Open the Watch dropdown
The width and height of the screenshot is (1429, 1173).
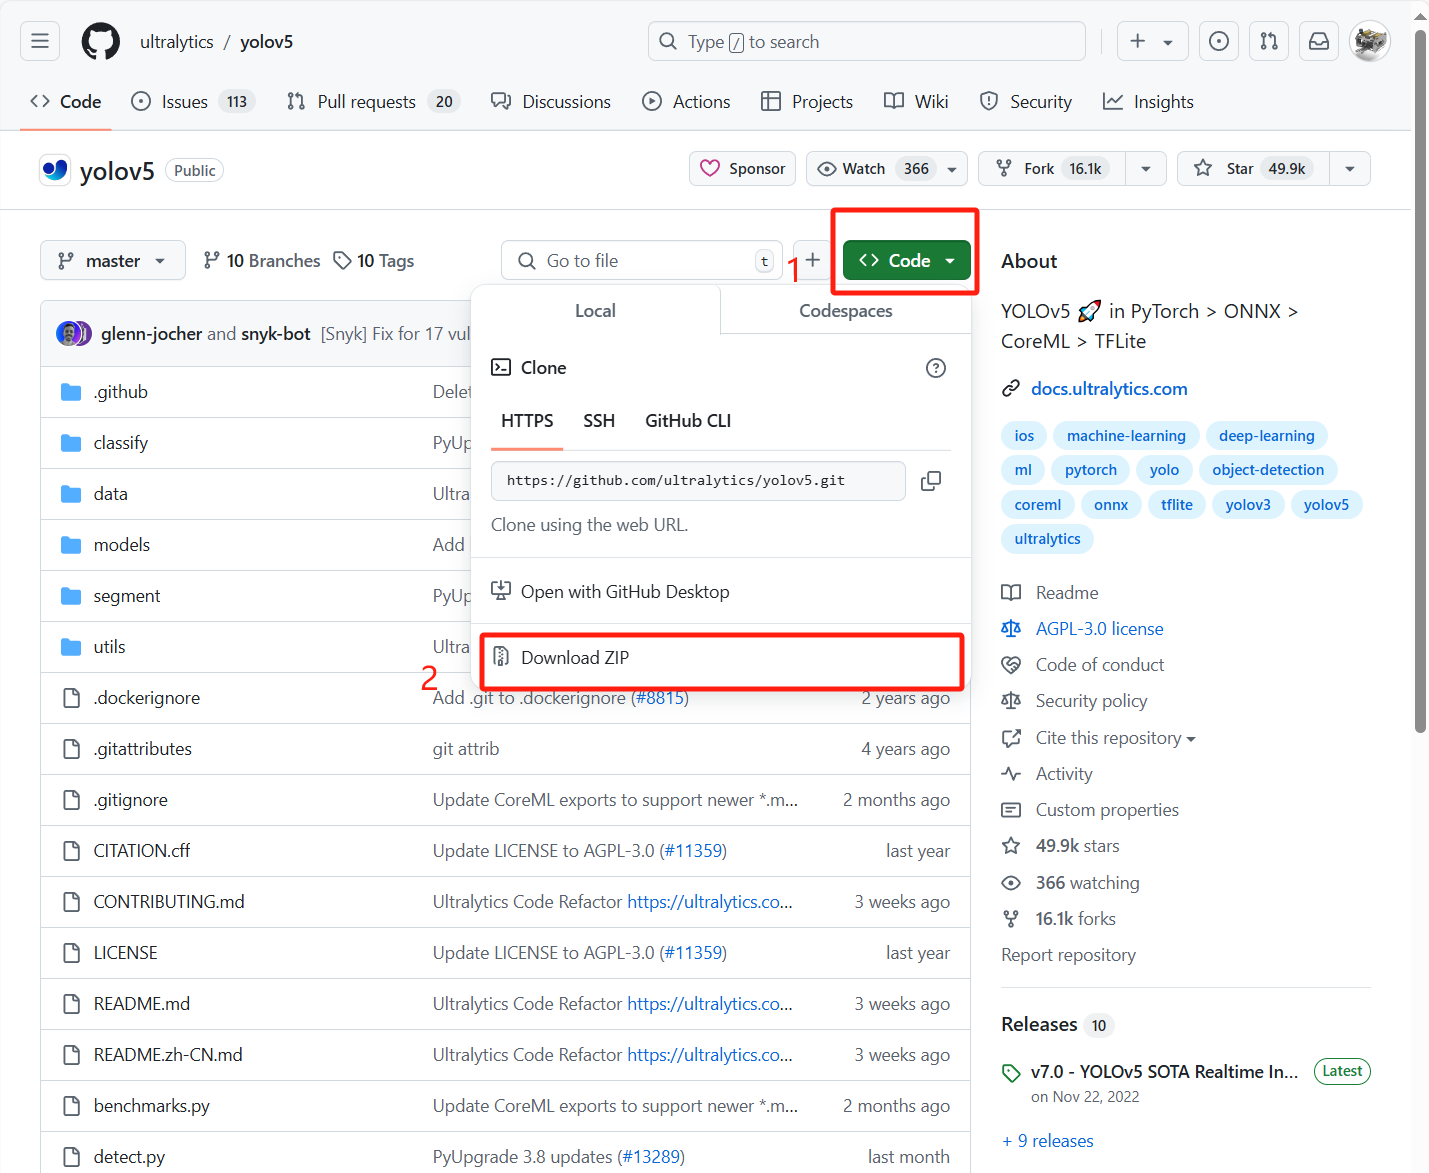(887, 168)
